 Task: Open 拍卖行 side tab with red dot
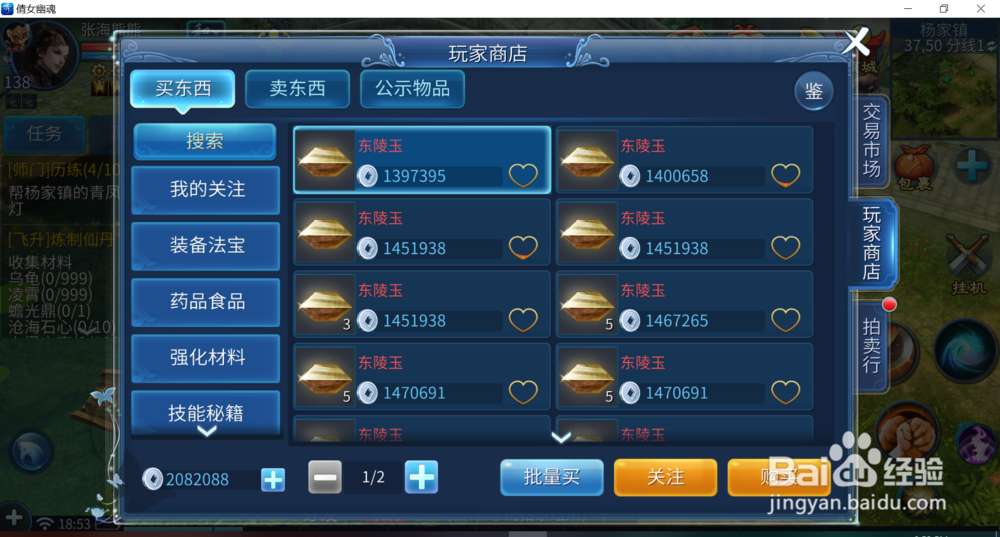872,345
